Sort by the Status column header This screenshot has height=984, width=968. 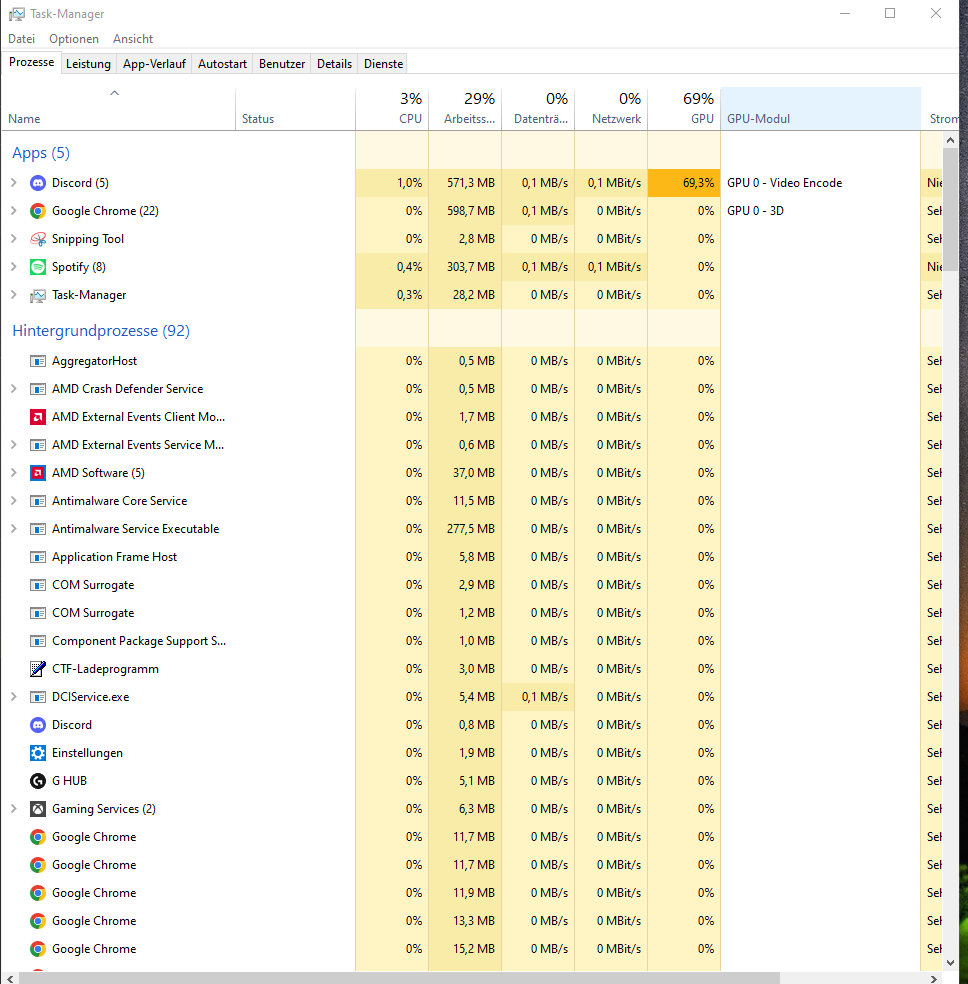[295, 109]
